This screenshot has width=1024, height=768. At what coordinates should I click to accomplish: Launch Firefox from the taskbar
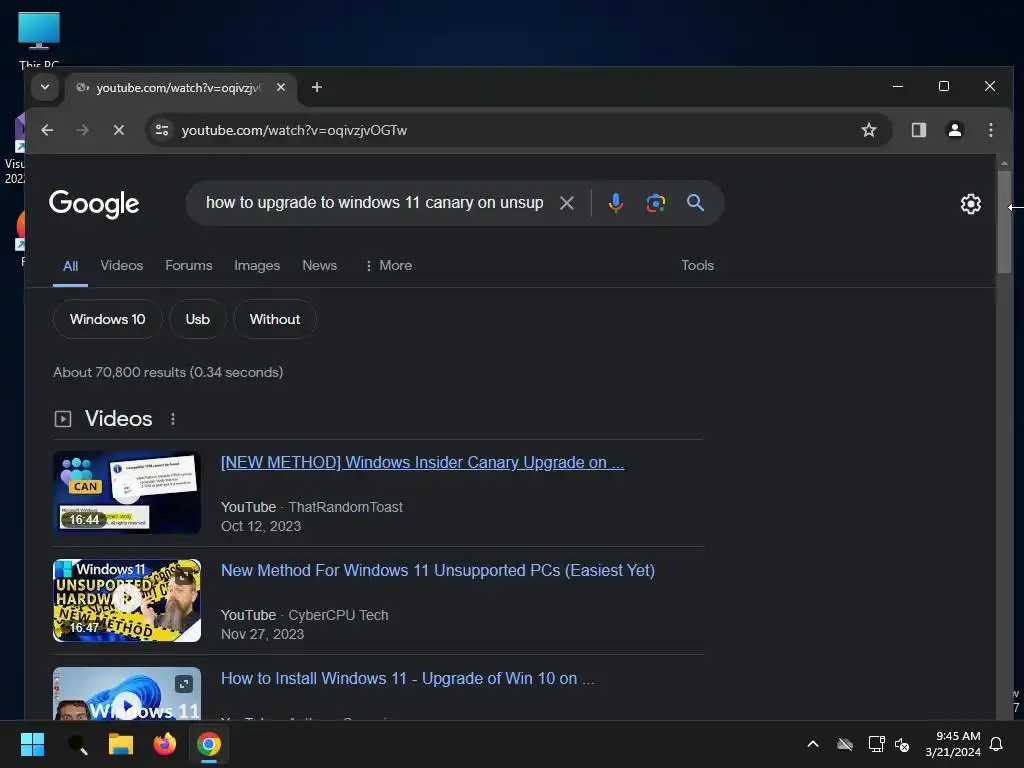point(165,744)
